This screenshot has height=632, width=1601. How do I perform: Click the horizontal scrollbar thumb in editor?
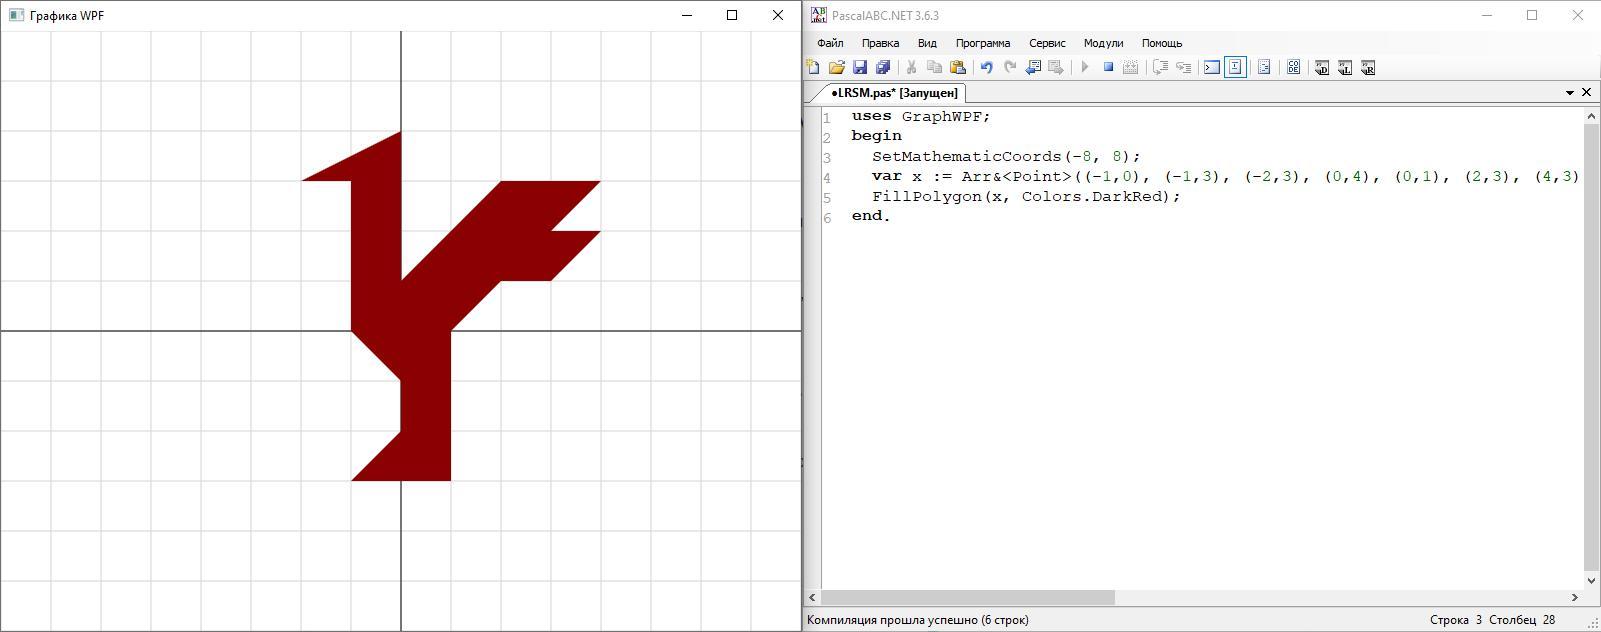click(968, 597)
